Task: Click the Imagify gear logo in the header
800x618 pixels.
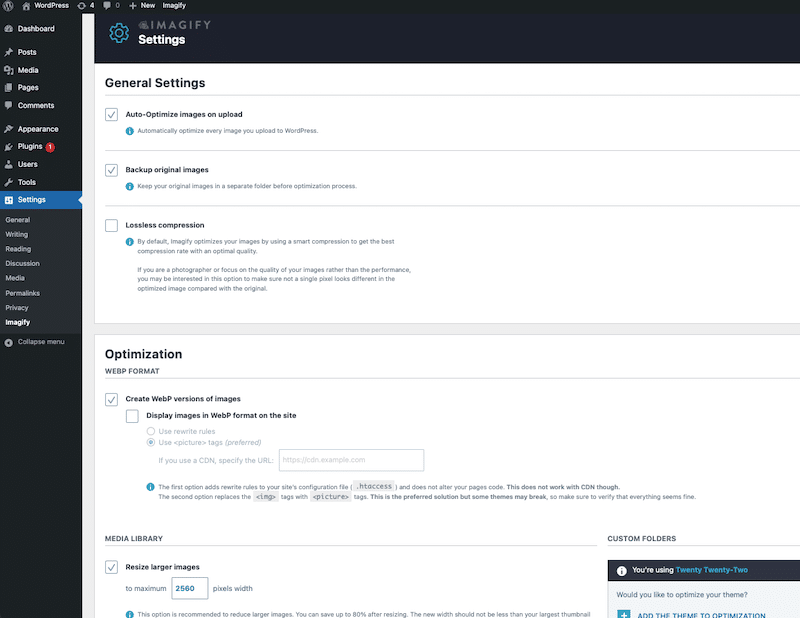Action: pos(120,33)
